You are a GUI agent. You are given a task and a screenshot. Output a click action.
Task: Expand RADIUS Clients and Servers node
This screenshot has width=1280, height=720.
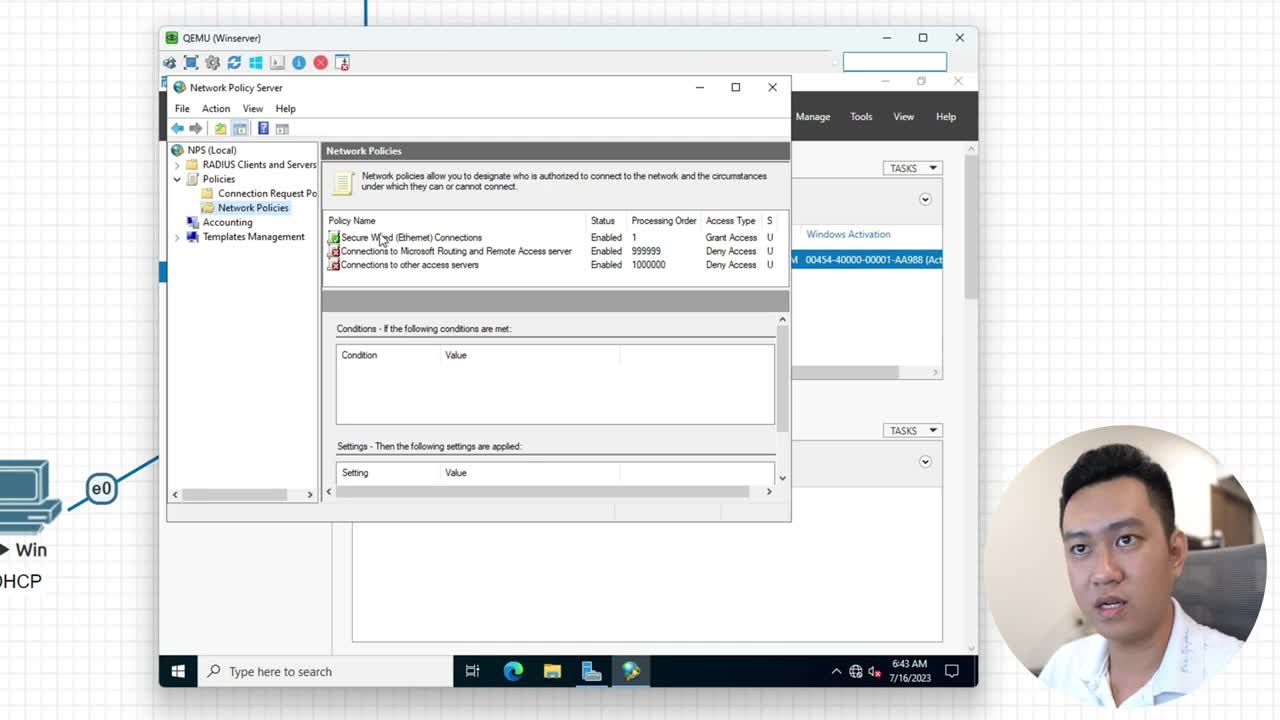pos(178,165)
